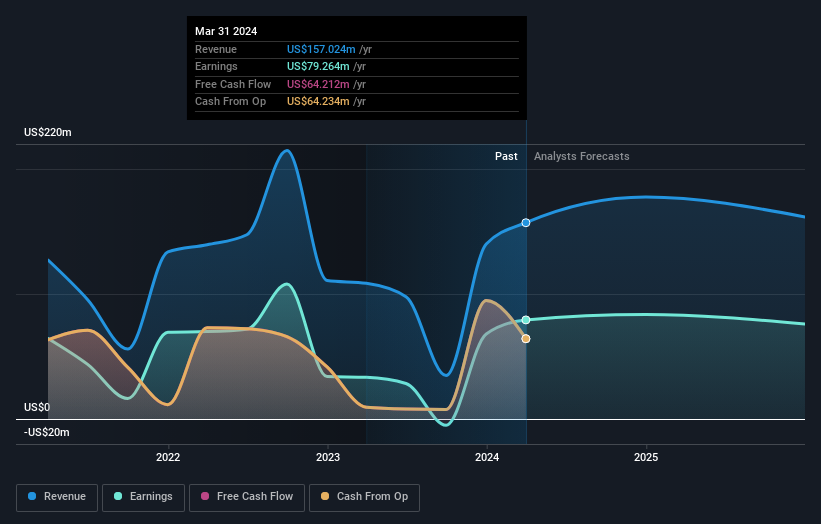Click the Cash From Op label in tooltip
Image resolution: width=821 pixels, height=524 pixels.
pyautogui.click(x=230, y=102)
